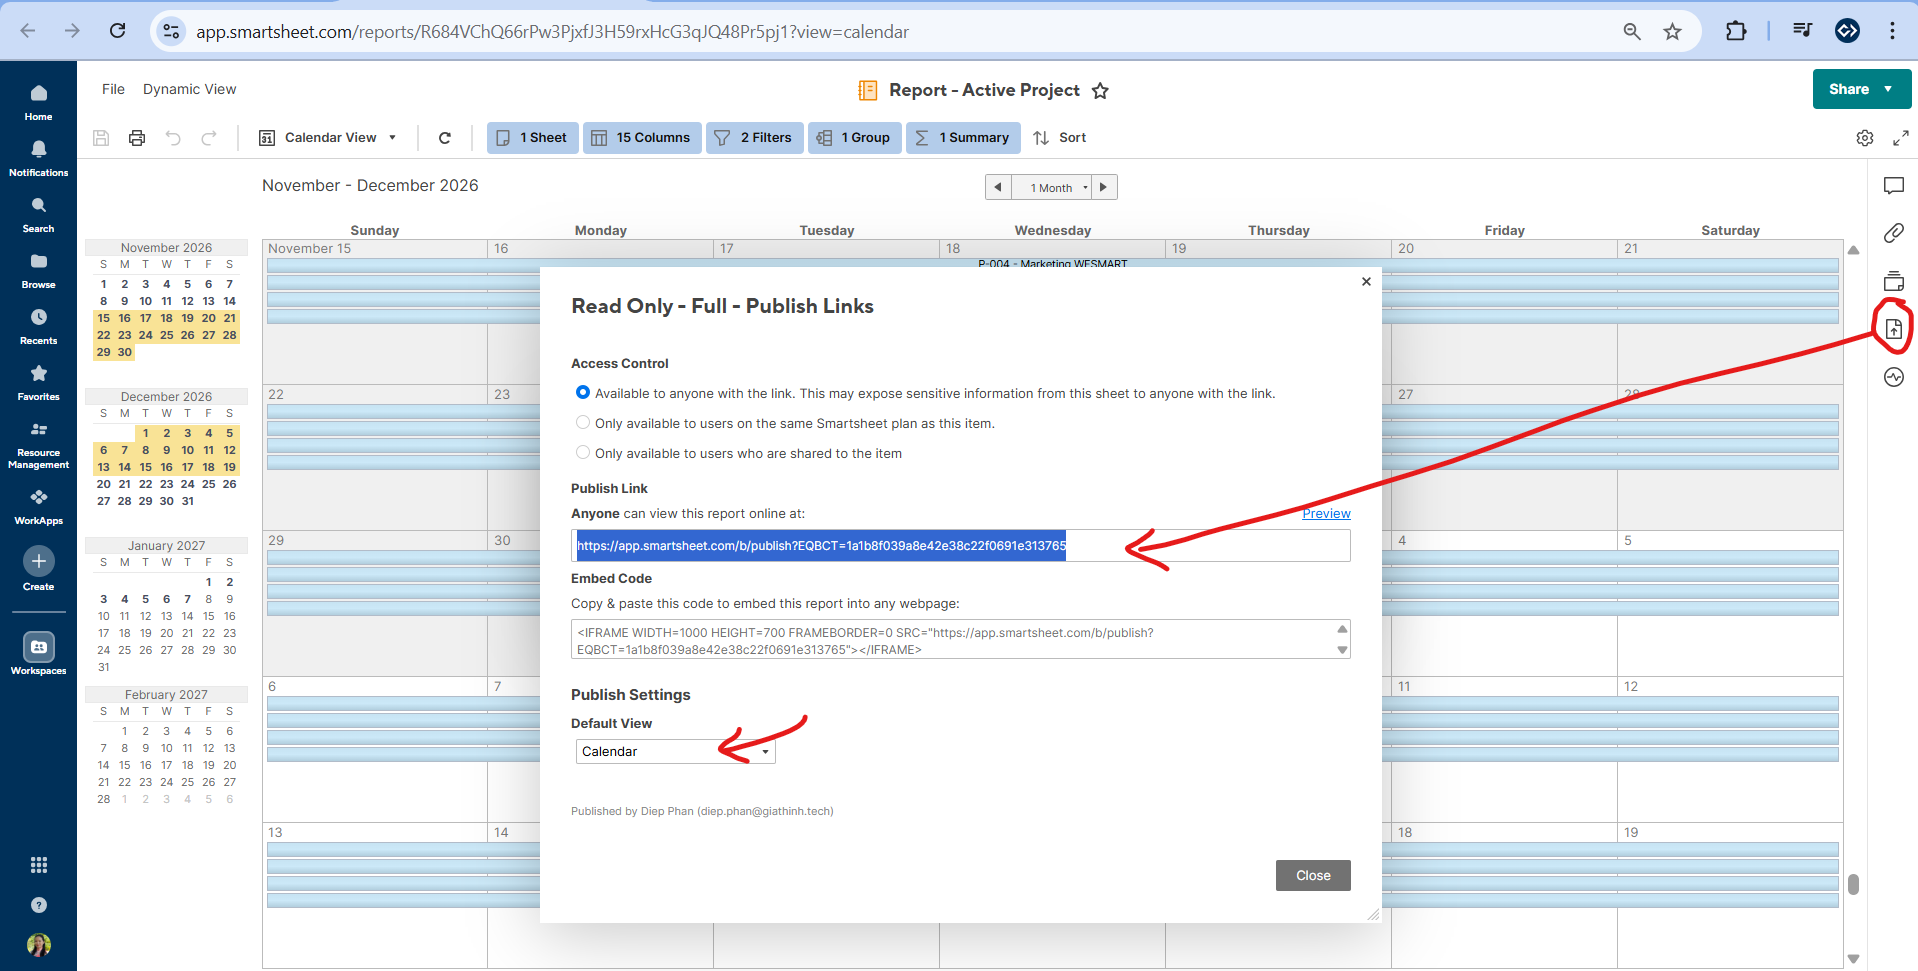Select the P-004 Marketing WESMART calendar bar
The image size is (1918, 971).
[x=1052, y=264]
